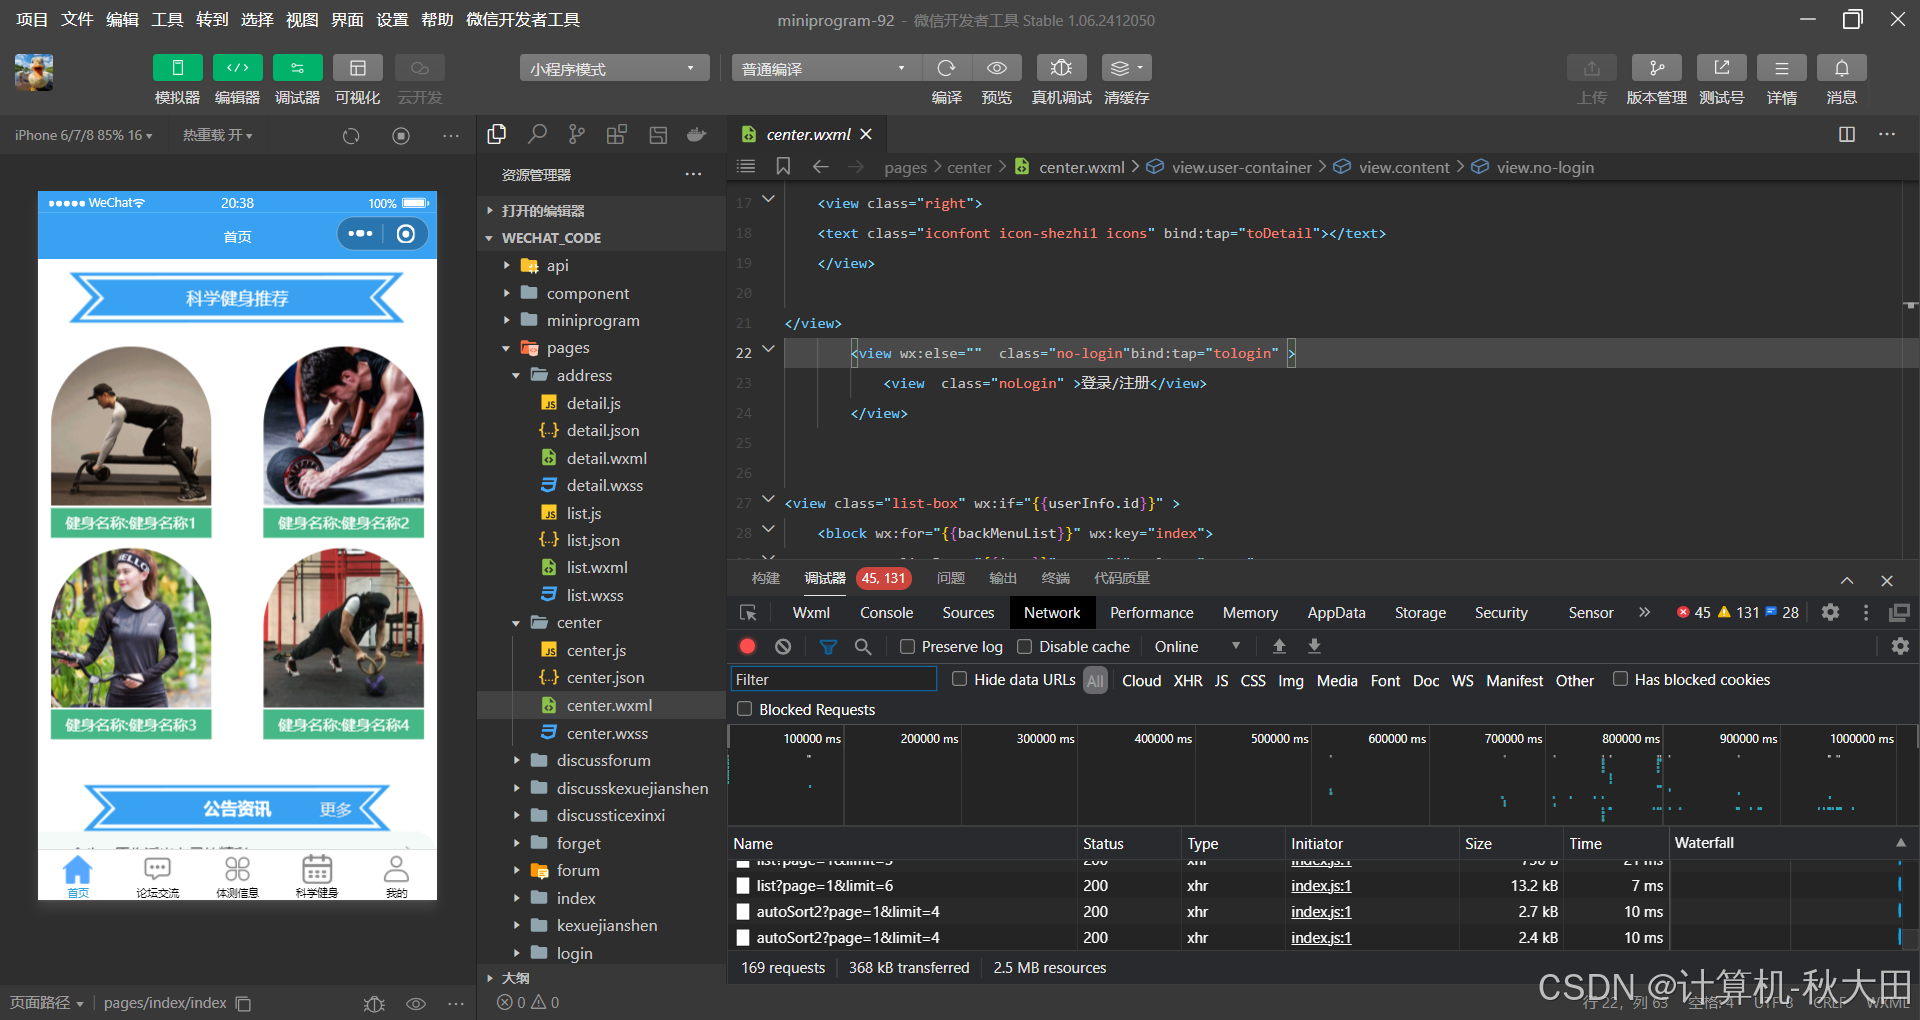Image resolution: width=1920 pixels, height=1020 pixels.
Task: Filter requests by XHR
Action: (1187, 680)
